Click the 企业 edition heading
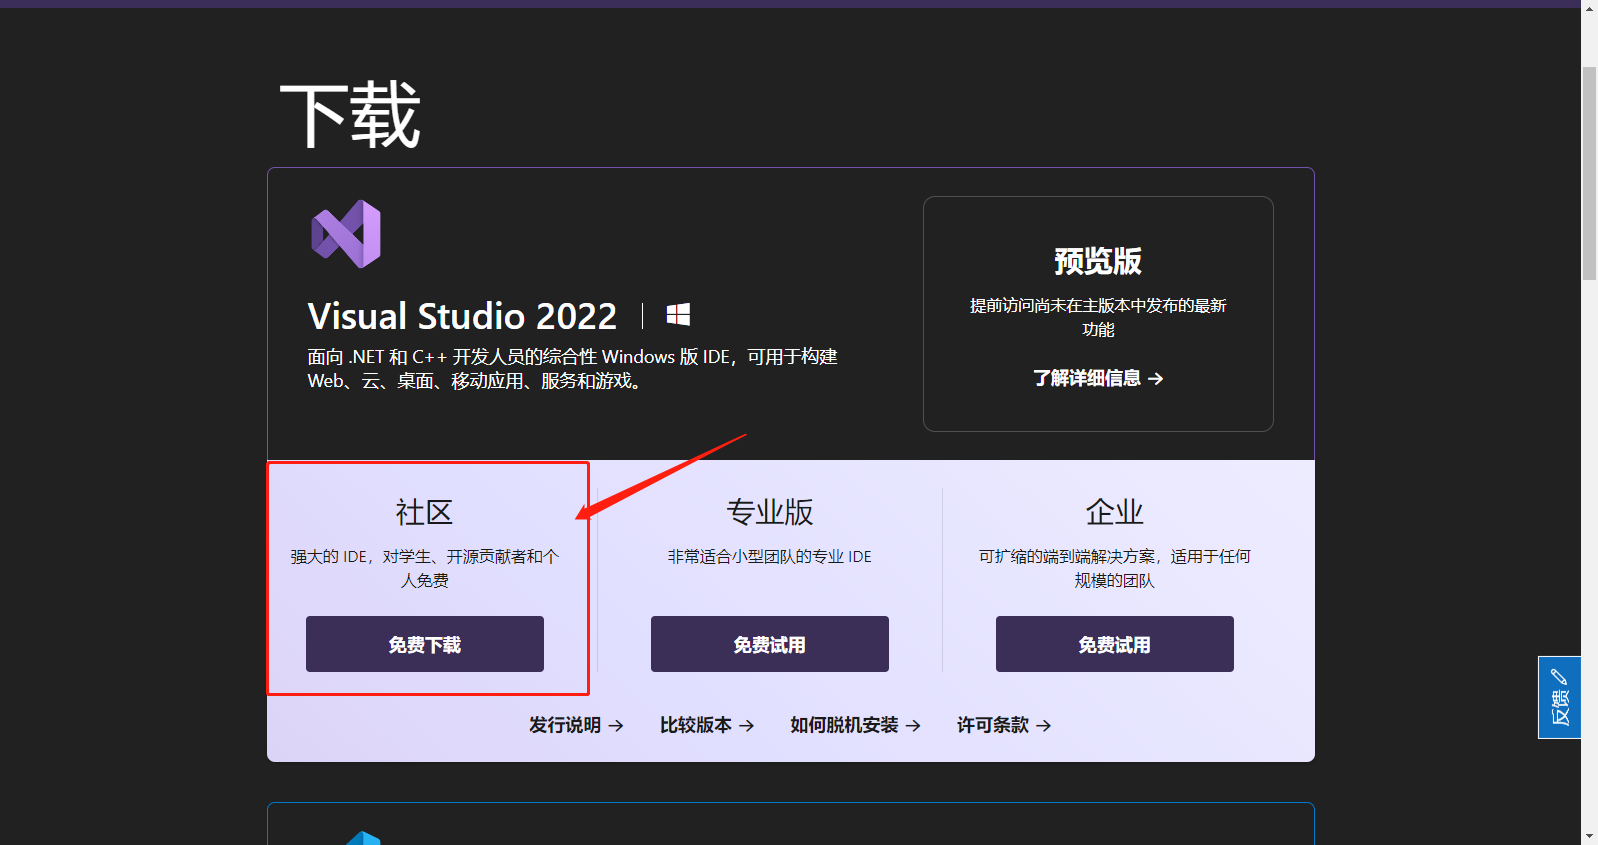Viewport: 1598px width, 845px height. point(1115,512)
